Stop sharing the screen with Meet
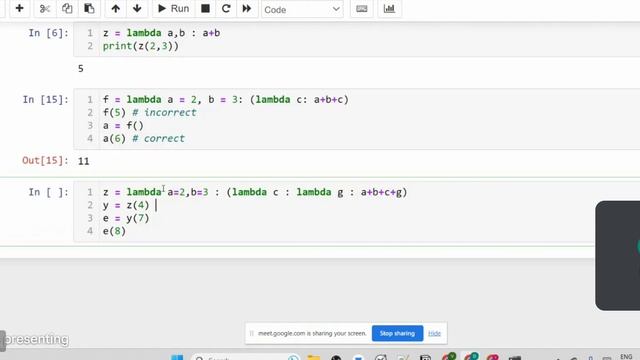This screenshot has height=360, width=640. point(397,333)
